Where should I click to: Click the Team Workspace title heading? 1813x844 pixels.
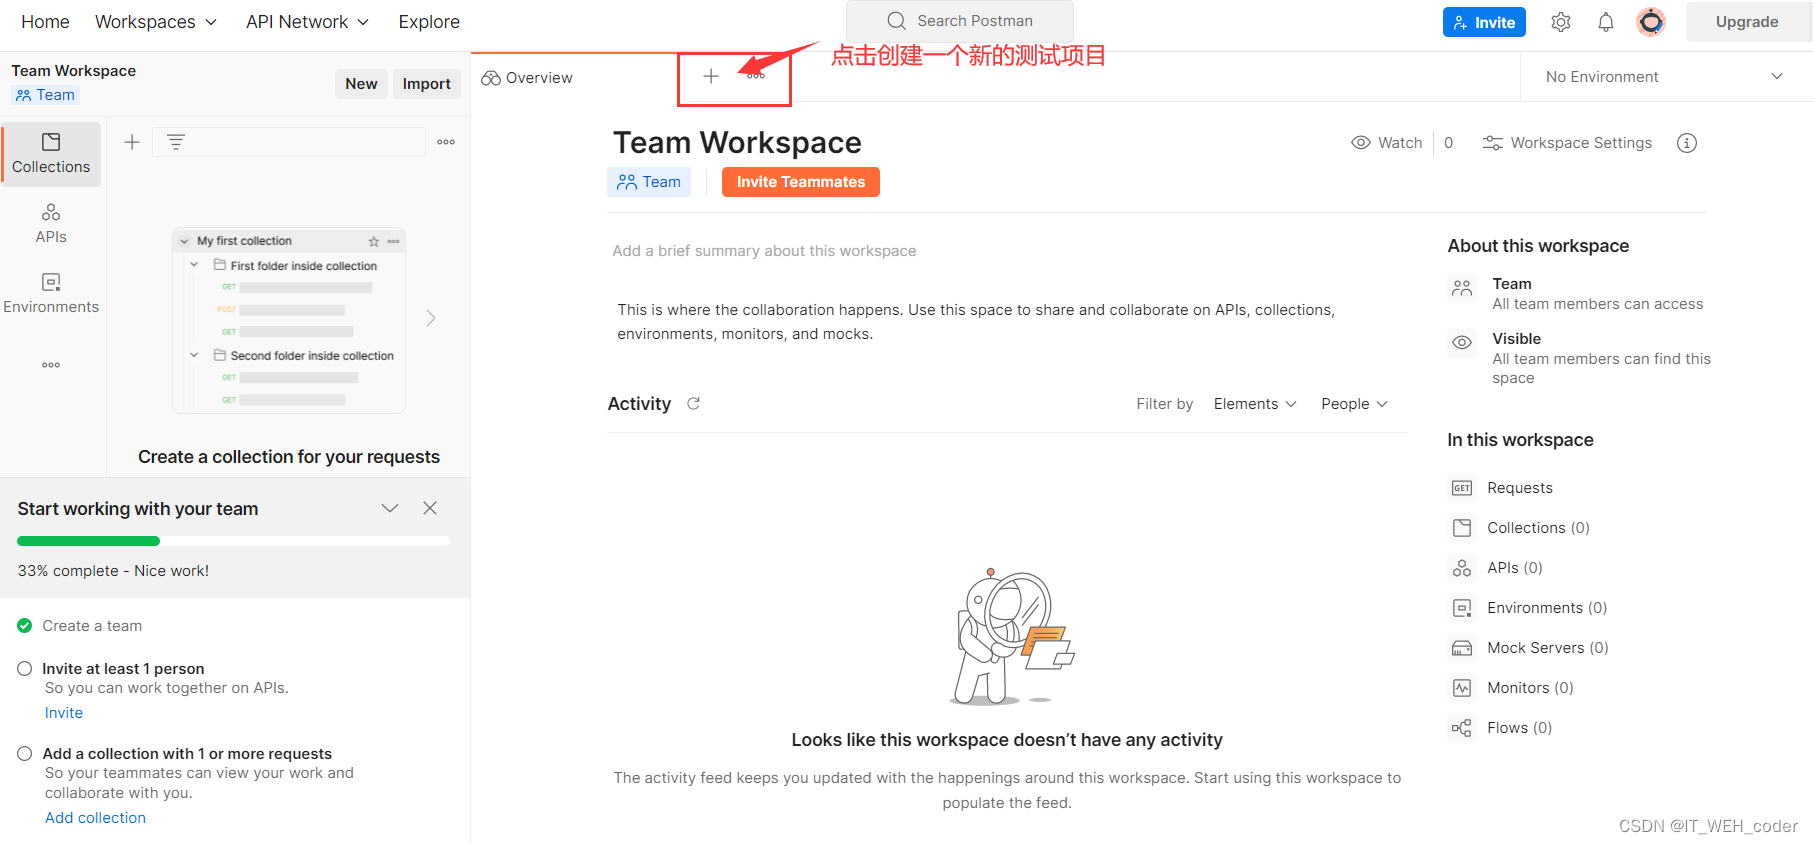click(737, 143)
